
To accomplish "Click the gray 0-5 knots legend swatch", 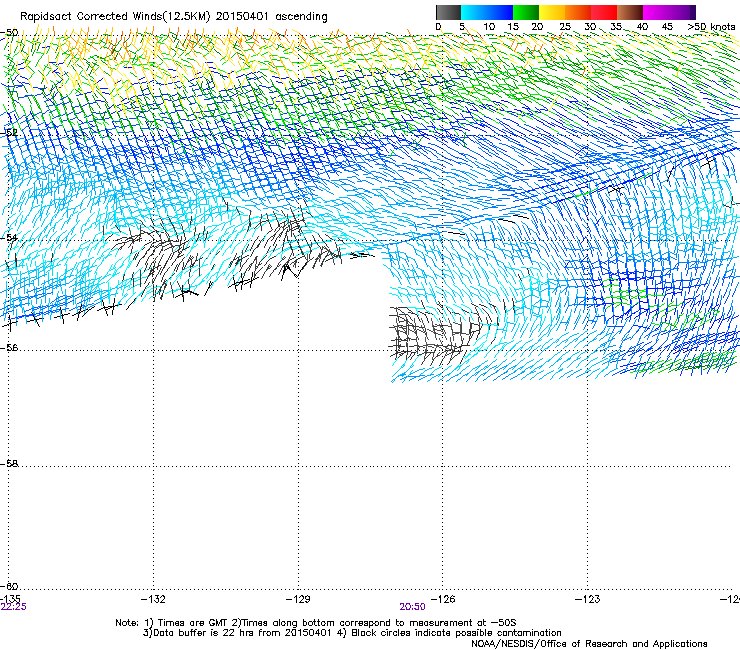I will coord(449,12).
